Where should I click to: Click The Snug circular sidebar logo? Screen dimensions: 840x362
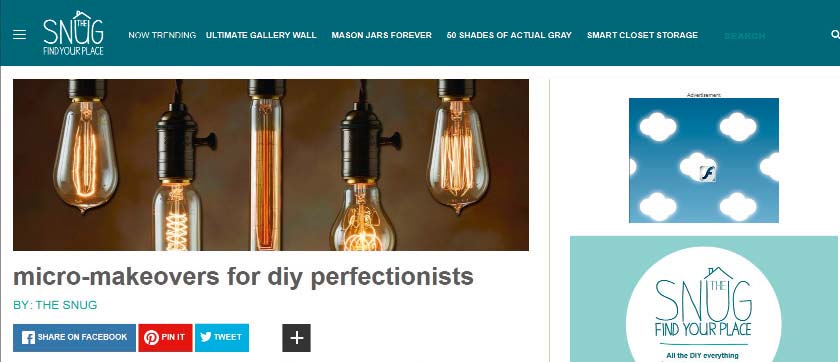click(703, 304)
